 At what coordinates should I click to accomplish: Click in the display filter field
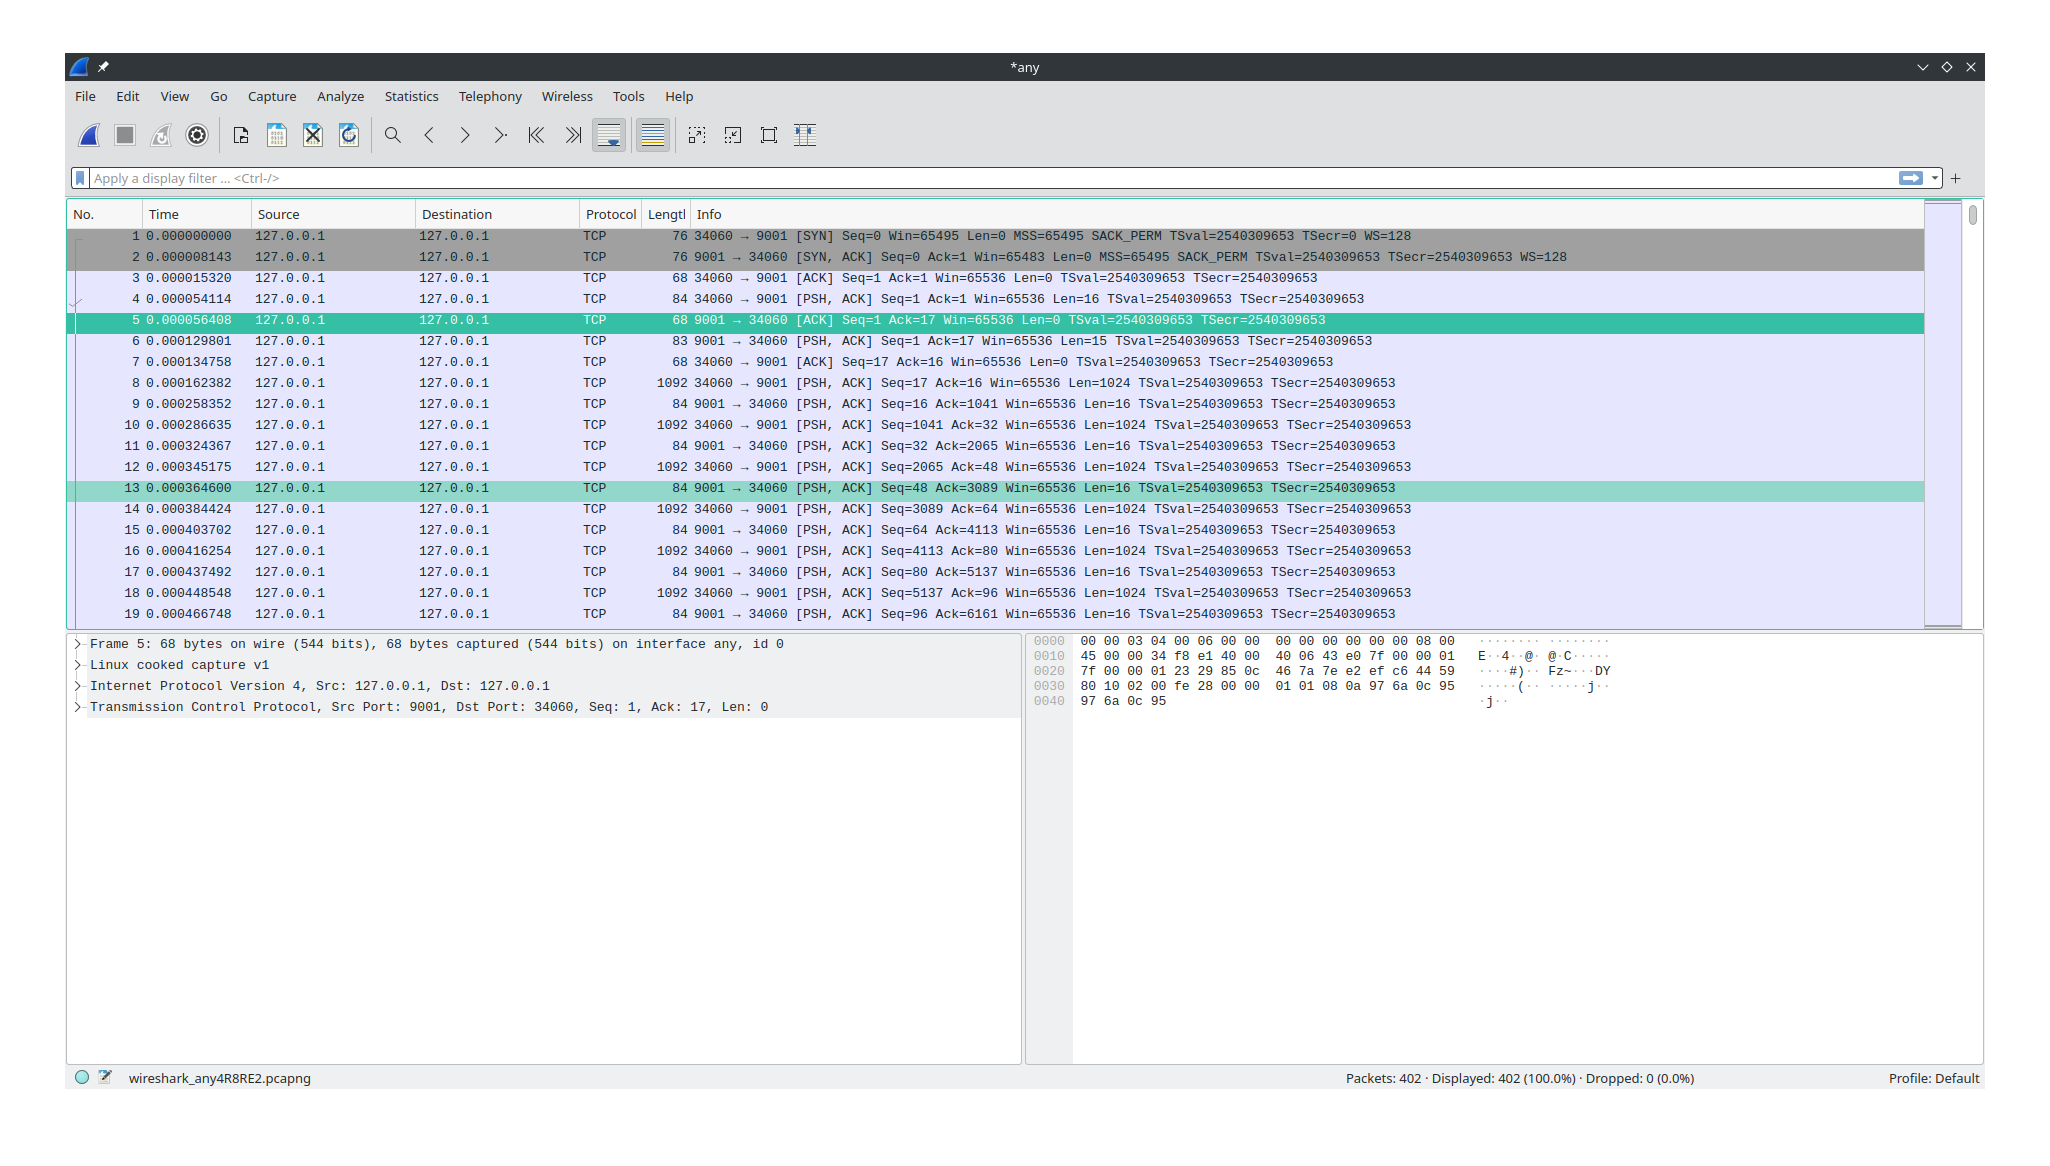coord(993,178)
